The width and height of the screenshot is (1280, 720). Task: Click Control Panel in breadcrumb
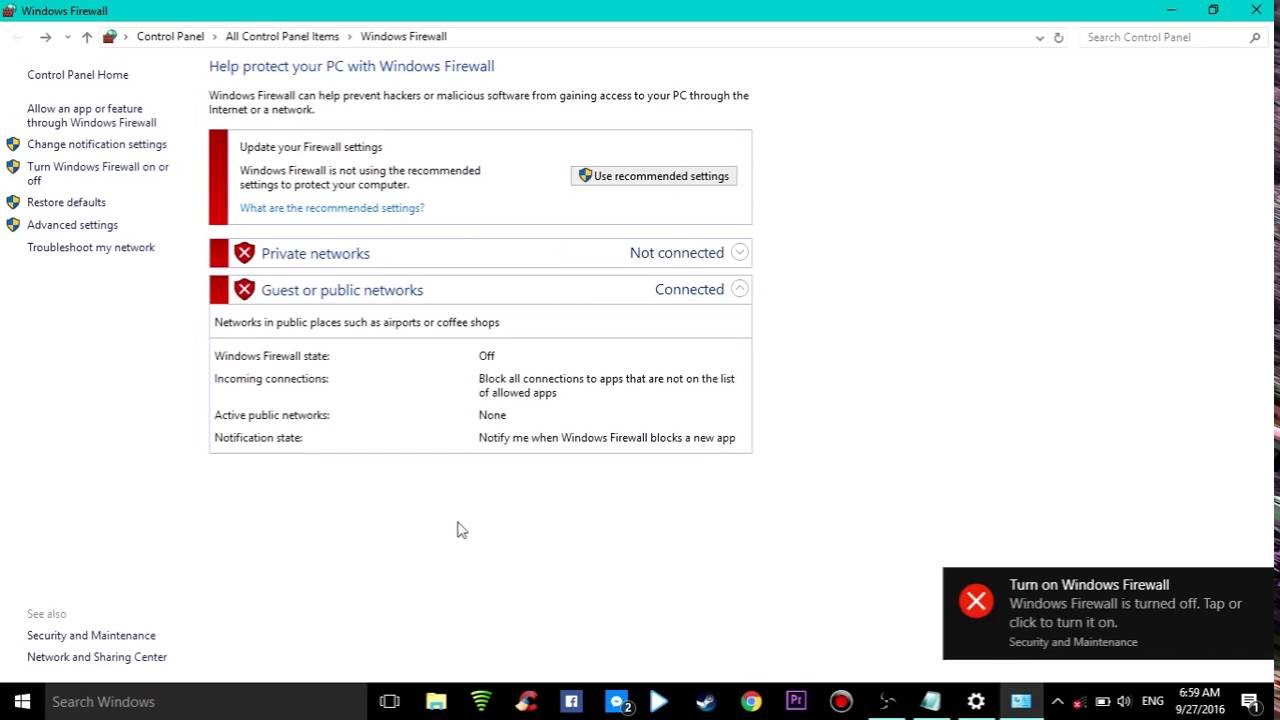(x=170, y=37)
